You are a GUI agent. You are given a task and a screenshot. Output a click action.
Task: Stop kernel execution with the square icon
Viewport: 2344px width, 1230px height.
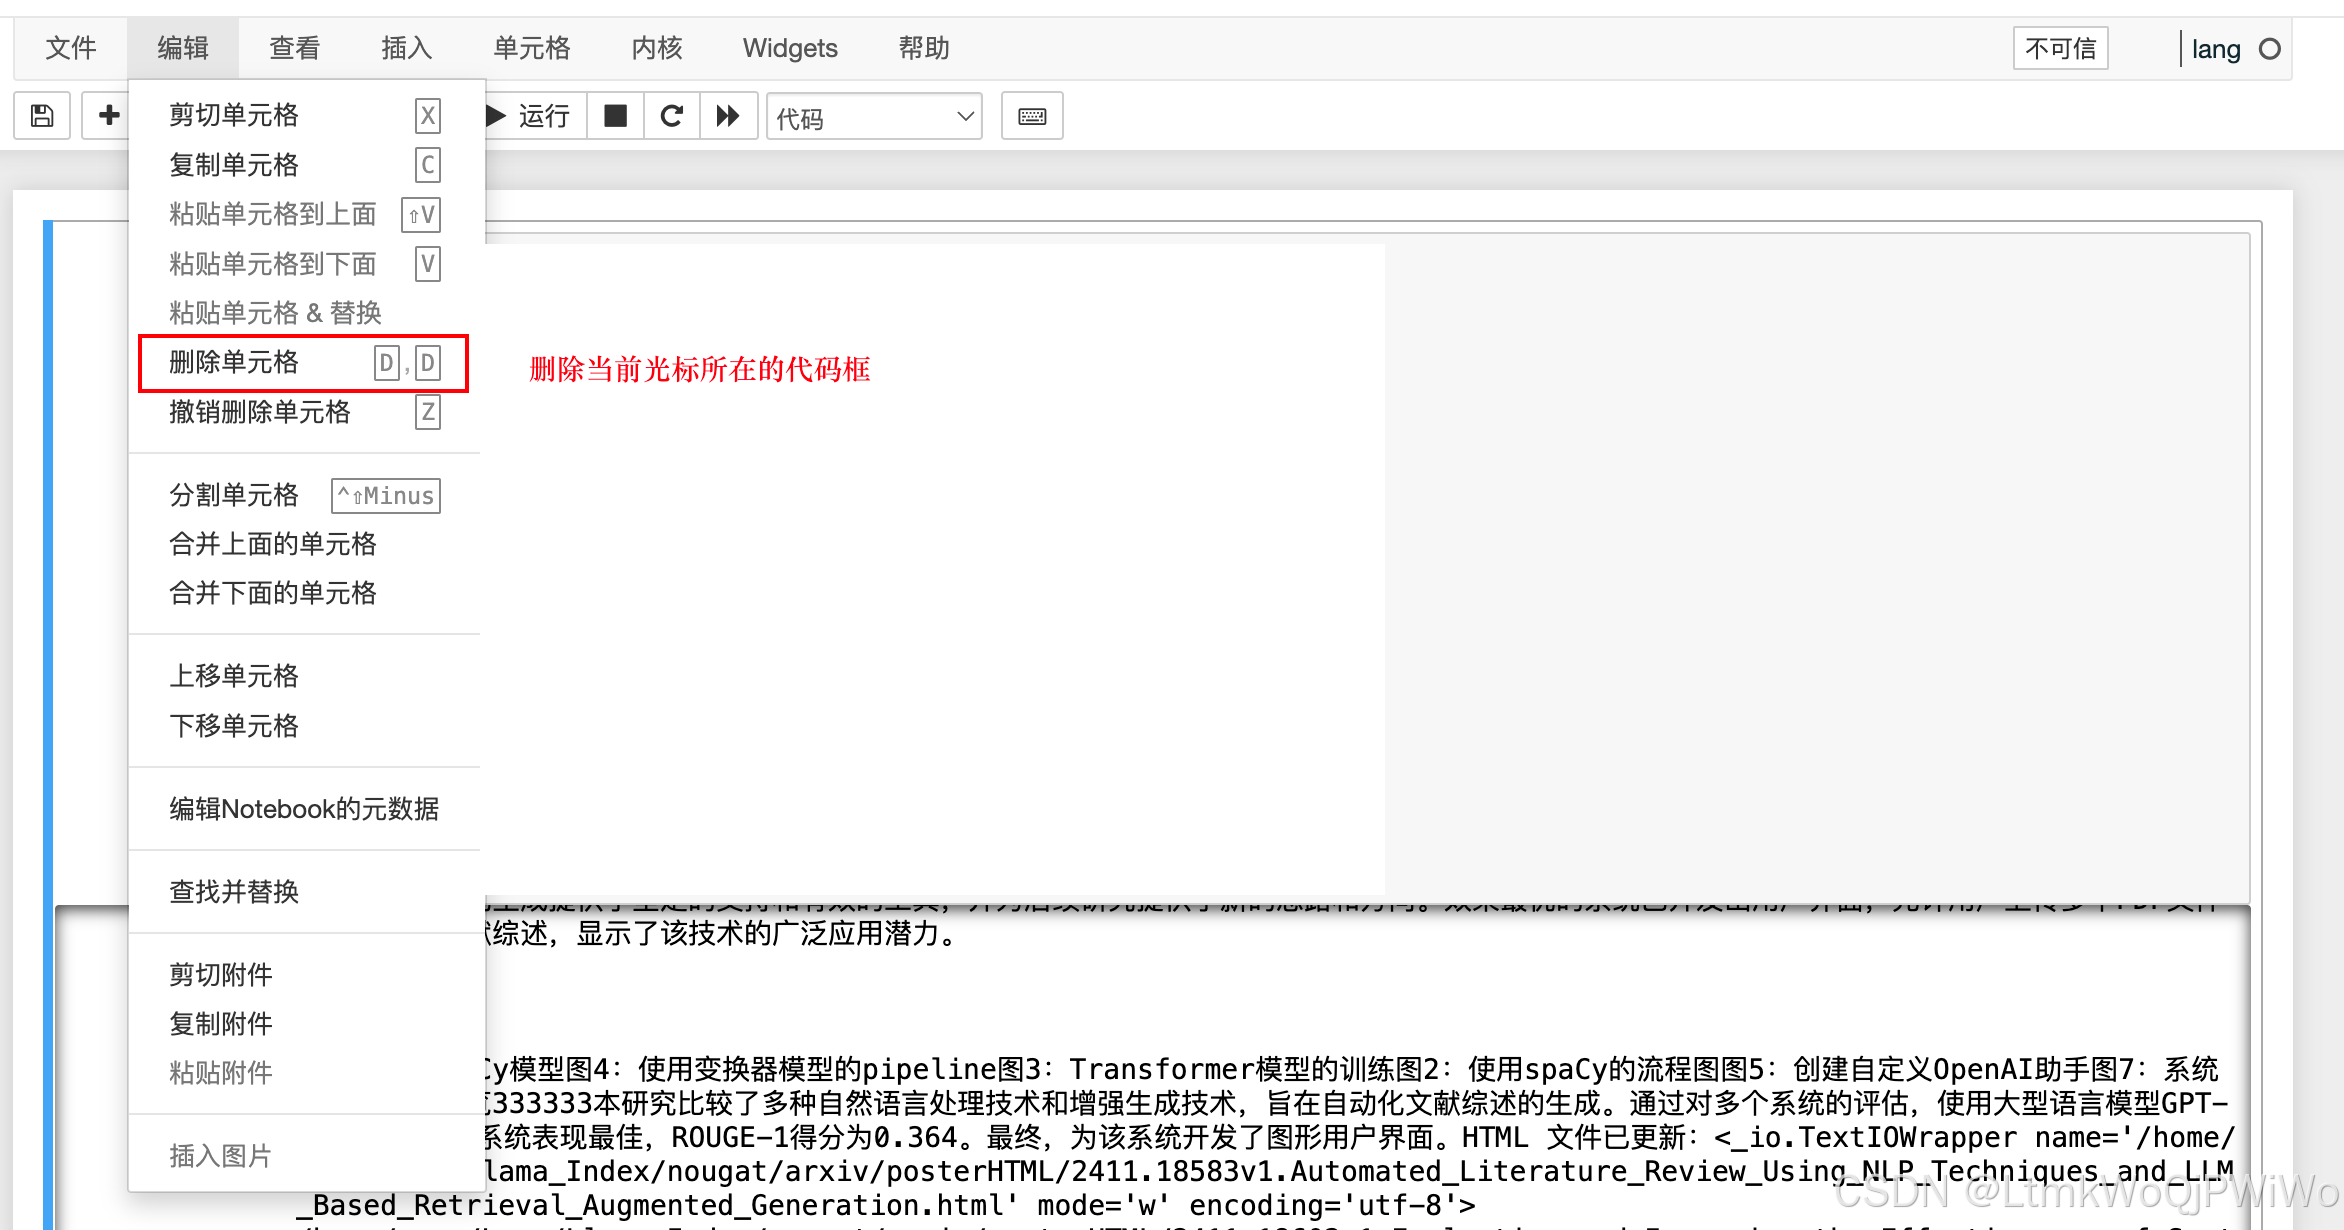614,115
